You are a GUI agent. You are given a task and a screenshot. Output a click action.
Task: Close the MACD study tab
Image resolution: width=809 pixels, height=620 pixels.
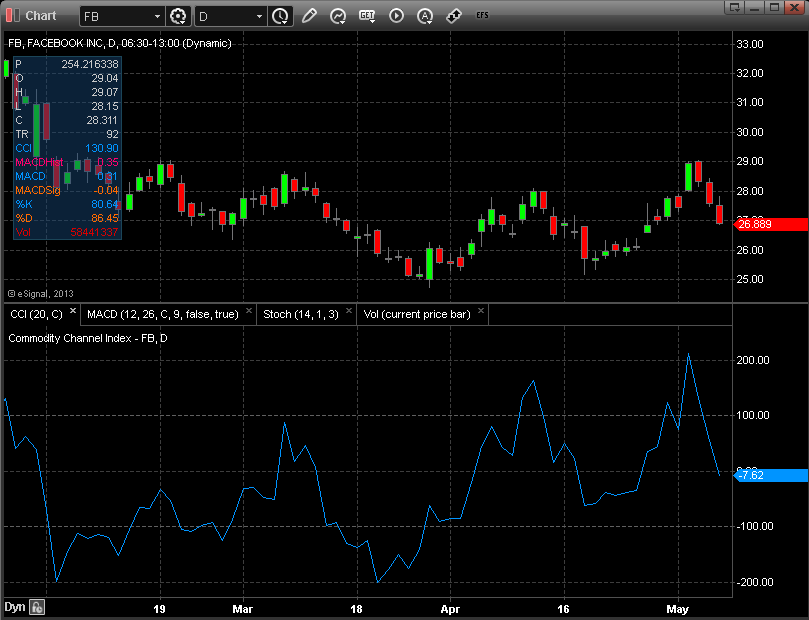coord(249,311)
